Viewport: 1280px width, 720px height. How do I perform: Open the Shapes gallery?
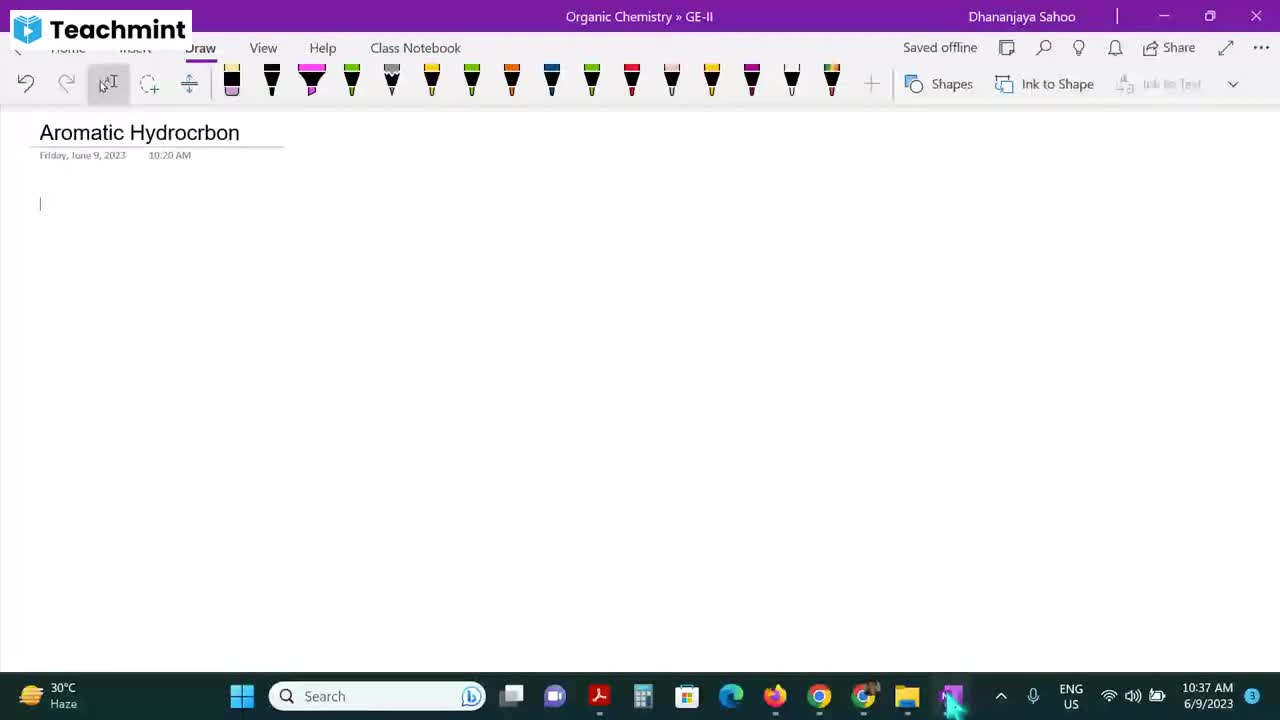(938, 84)
